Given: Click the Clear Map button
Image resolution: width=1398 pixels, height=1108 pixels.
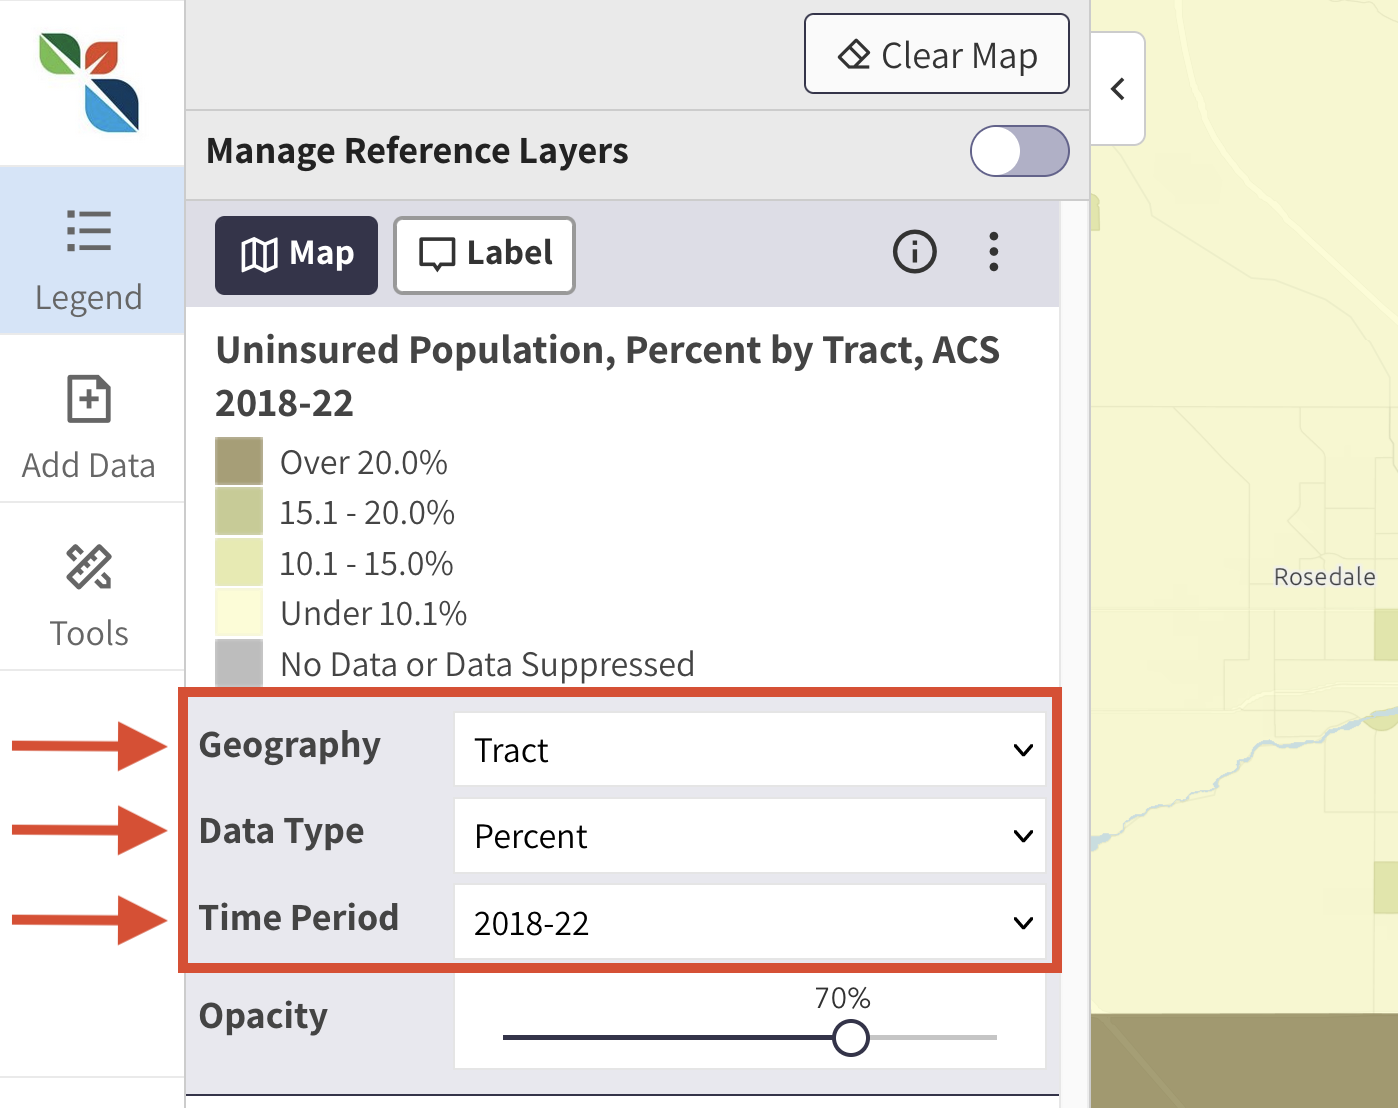Looking at the screenshot, I should [x=936, y=54].
